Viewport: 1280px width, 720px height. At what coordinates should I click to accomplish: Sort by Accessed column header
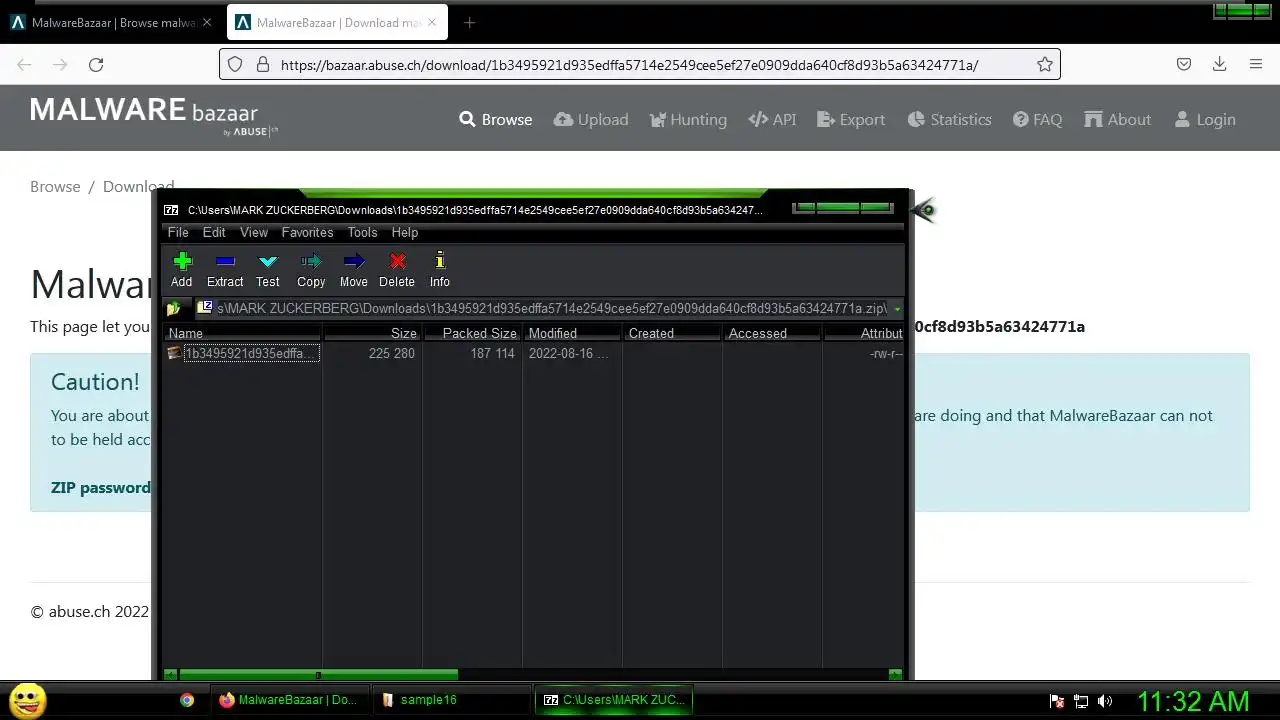[772, 333]
